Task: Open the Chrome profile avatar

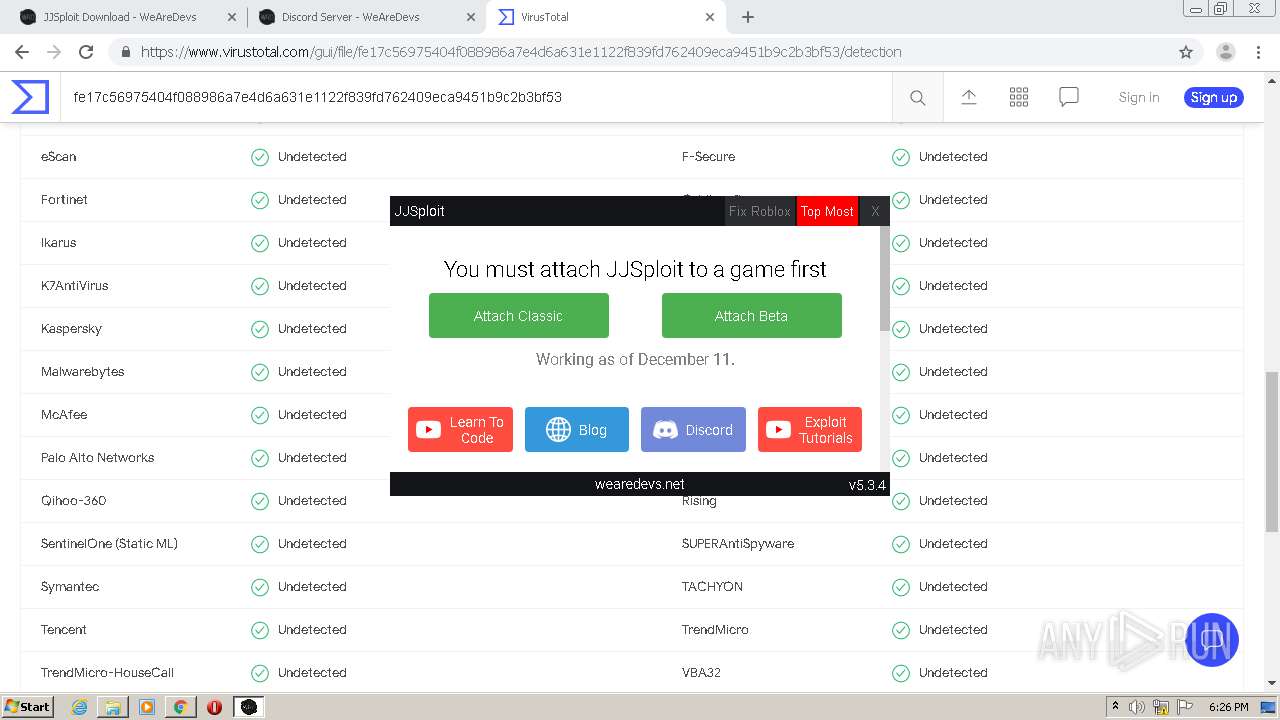Action: pos(1225,52)
